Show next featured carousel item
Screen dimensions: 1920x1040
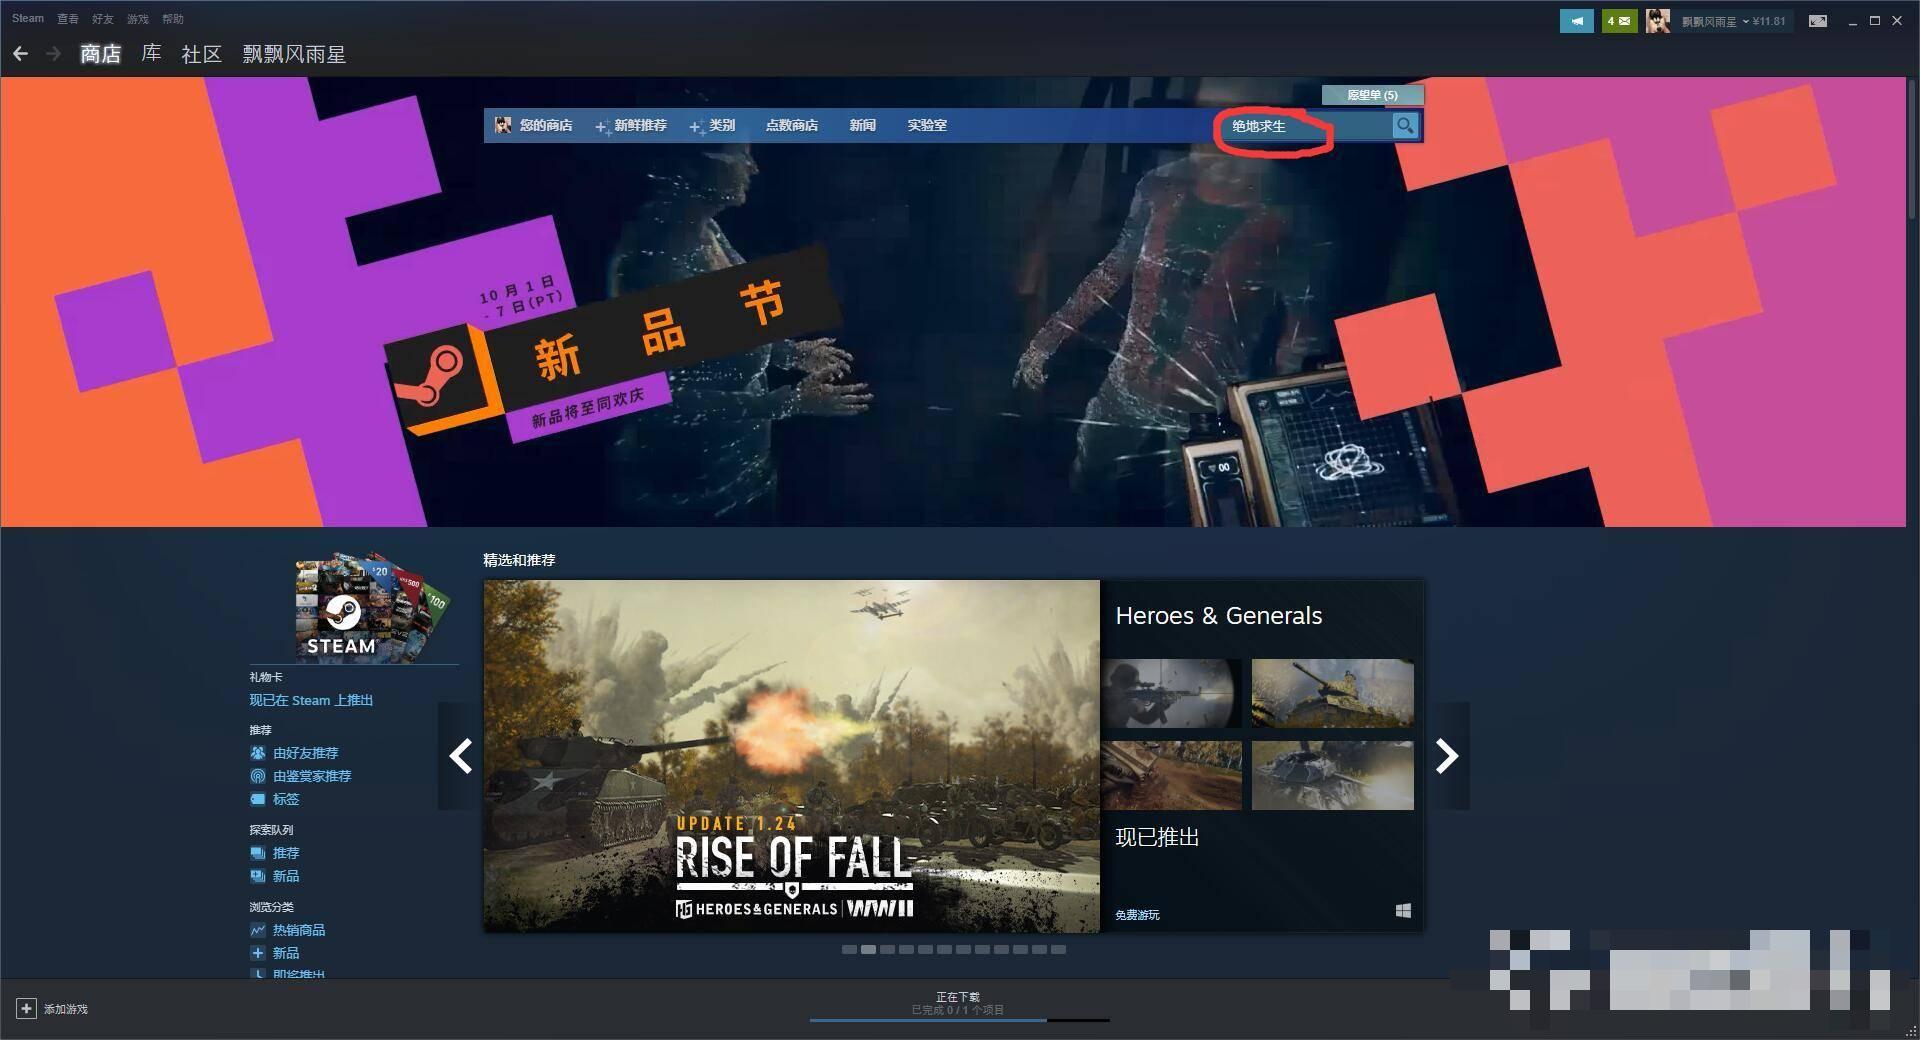[1447, 756]
